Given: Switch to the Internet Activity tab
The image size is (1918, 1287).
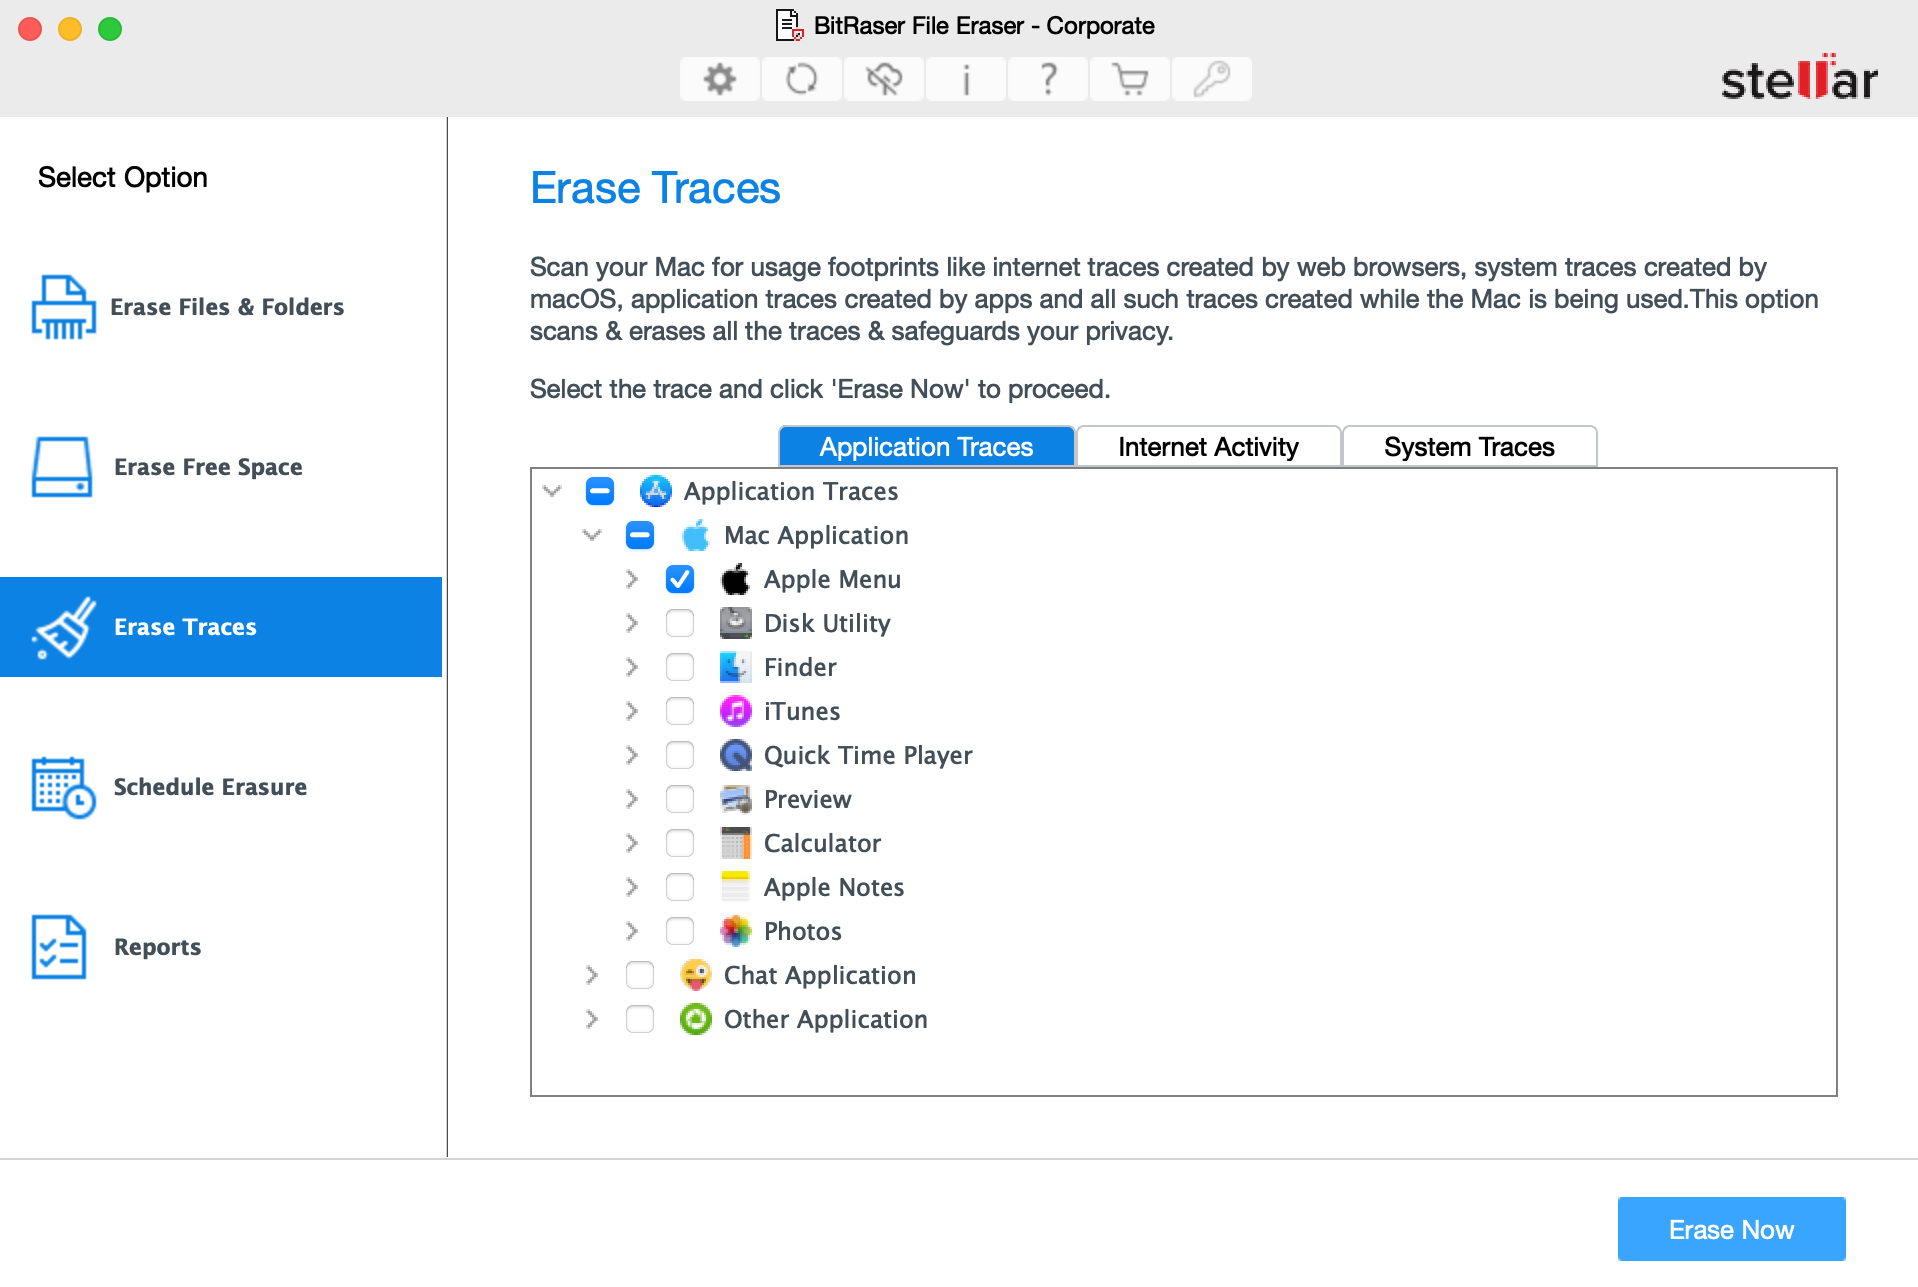Looking at the screenshot, I should point(1208,447).
